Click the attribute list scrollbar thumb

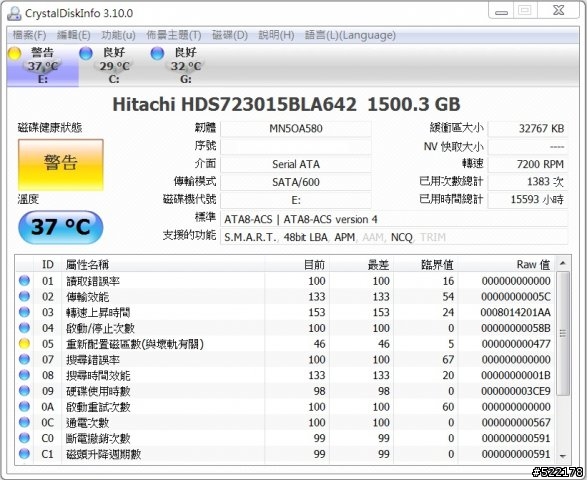coord(562,333)
